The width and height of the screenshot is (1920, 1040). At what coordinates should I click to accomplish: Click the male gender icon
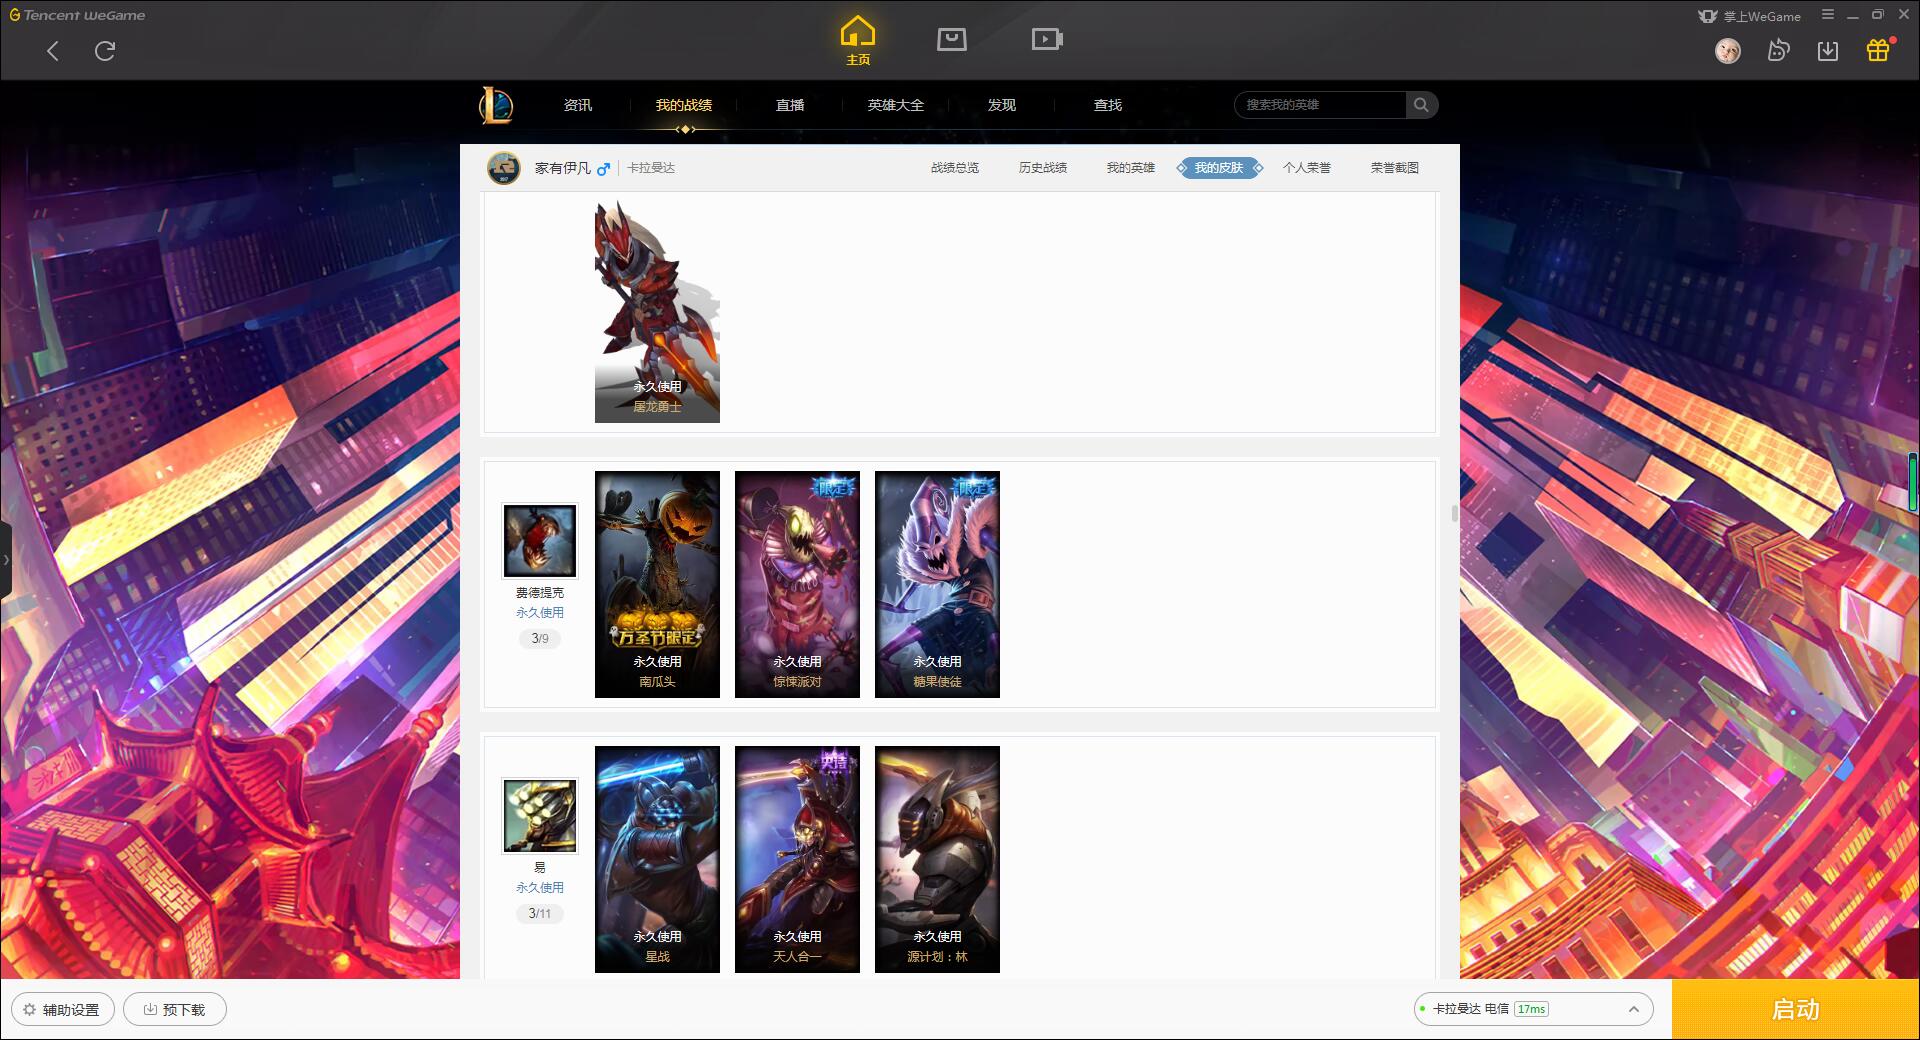point(603,169)
